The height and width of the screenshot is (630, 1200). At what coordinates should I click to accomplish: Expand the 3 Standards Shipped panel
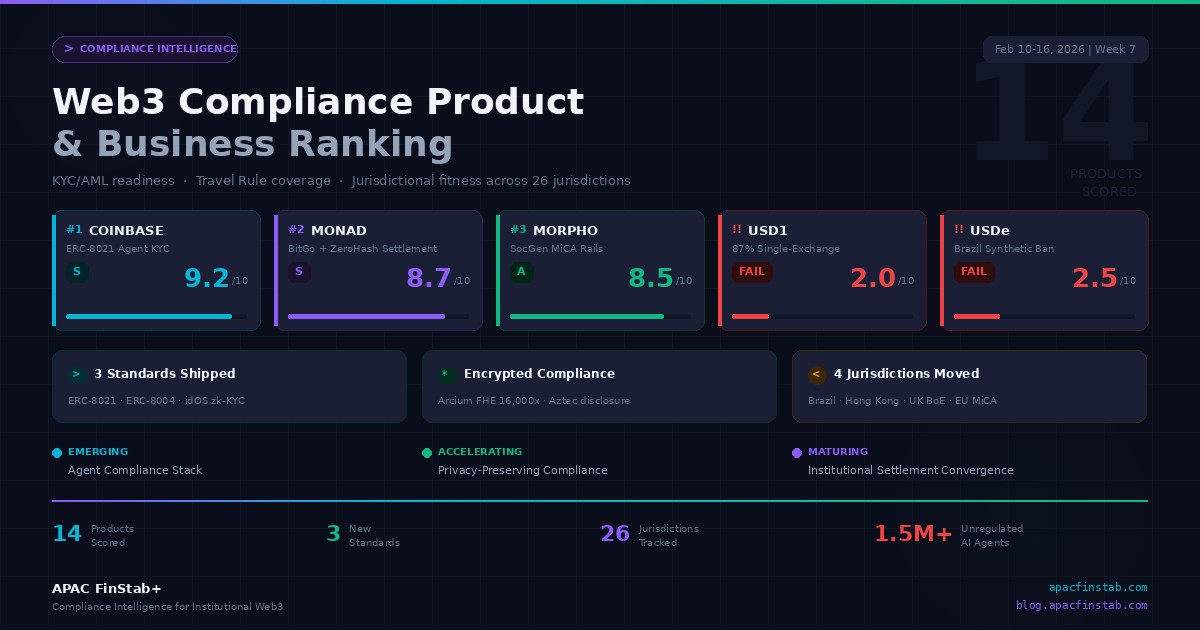pyautogui.click(x=229, y=386)
